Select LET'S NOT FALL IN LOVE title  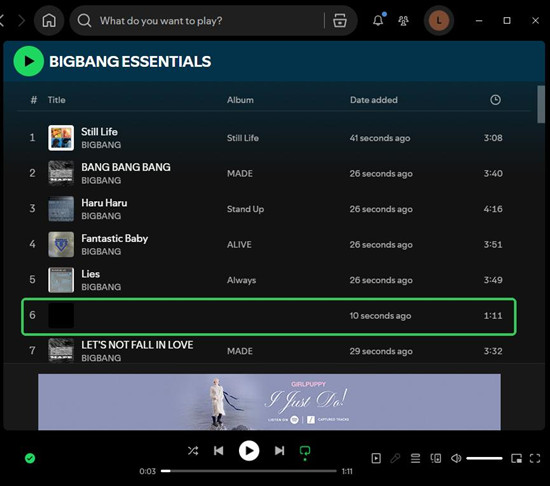(x=137, y=345)
